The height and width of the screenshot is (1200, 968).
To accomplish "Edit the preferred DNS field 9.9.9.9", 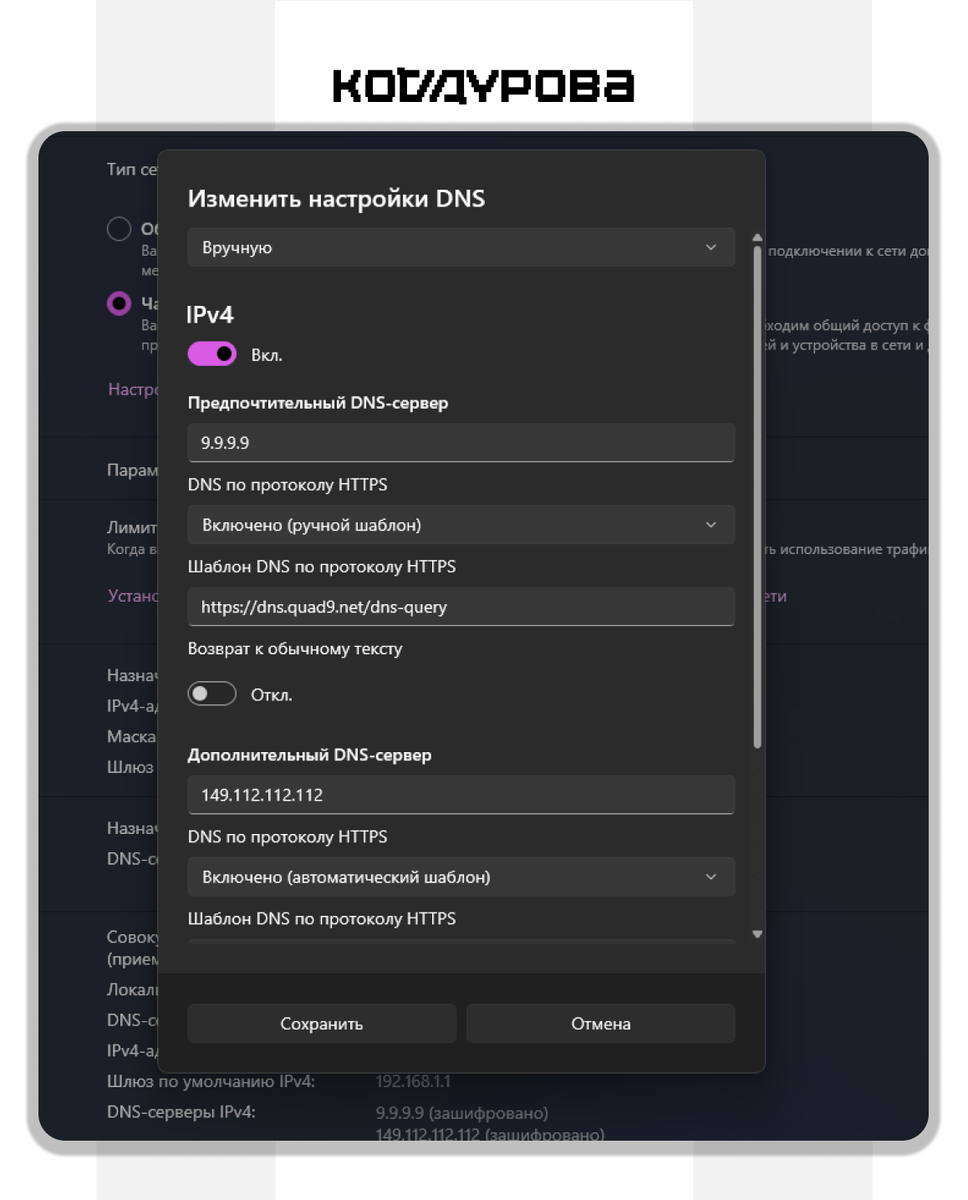I will [461, 443].
